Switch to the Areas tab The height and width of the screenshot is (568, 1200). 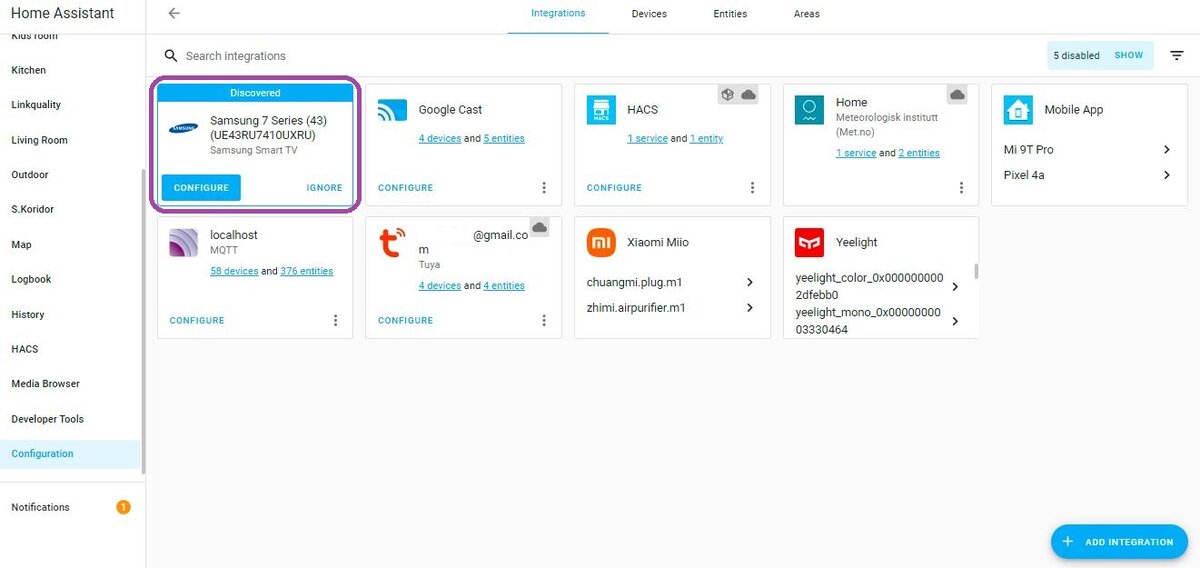coord(807,14)
